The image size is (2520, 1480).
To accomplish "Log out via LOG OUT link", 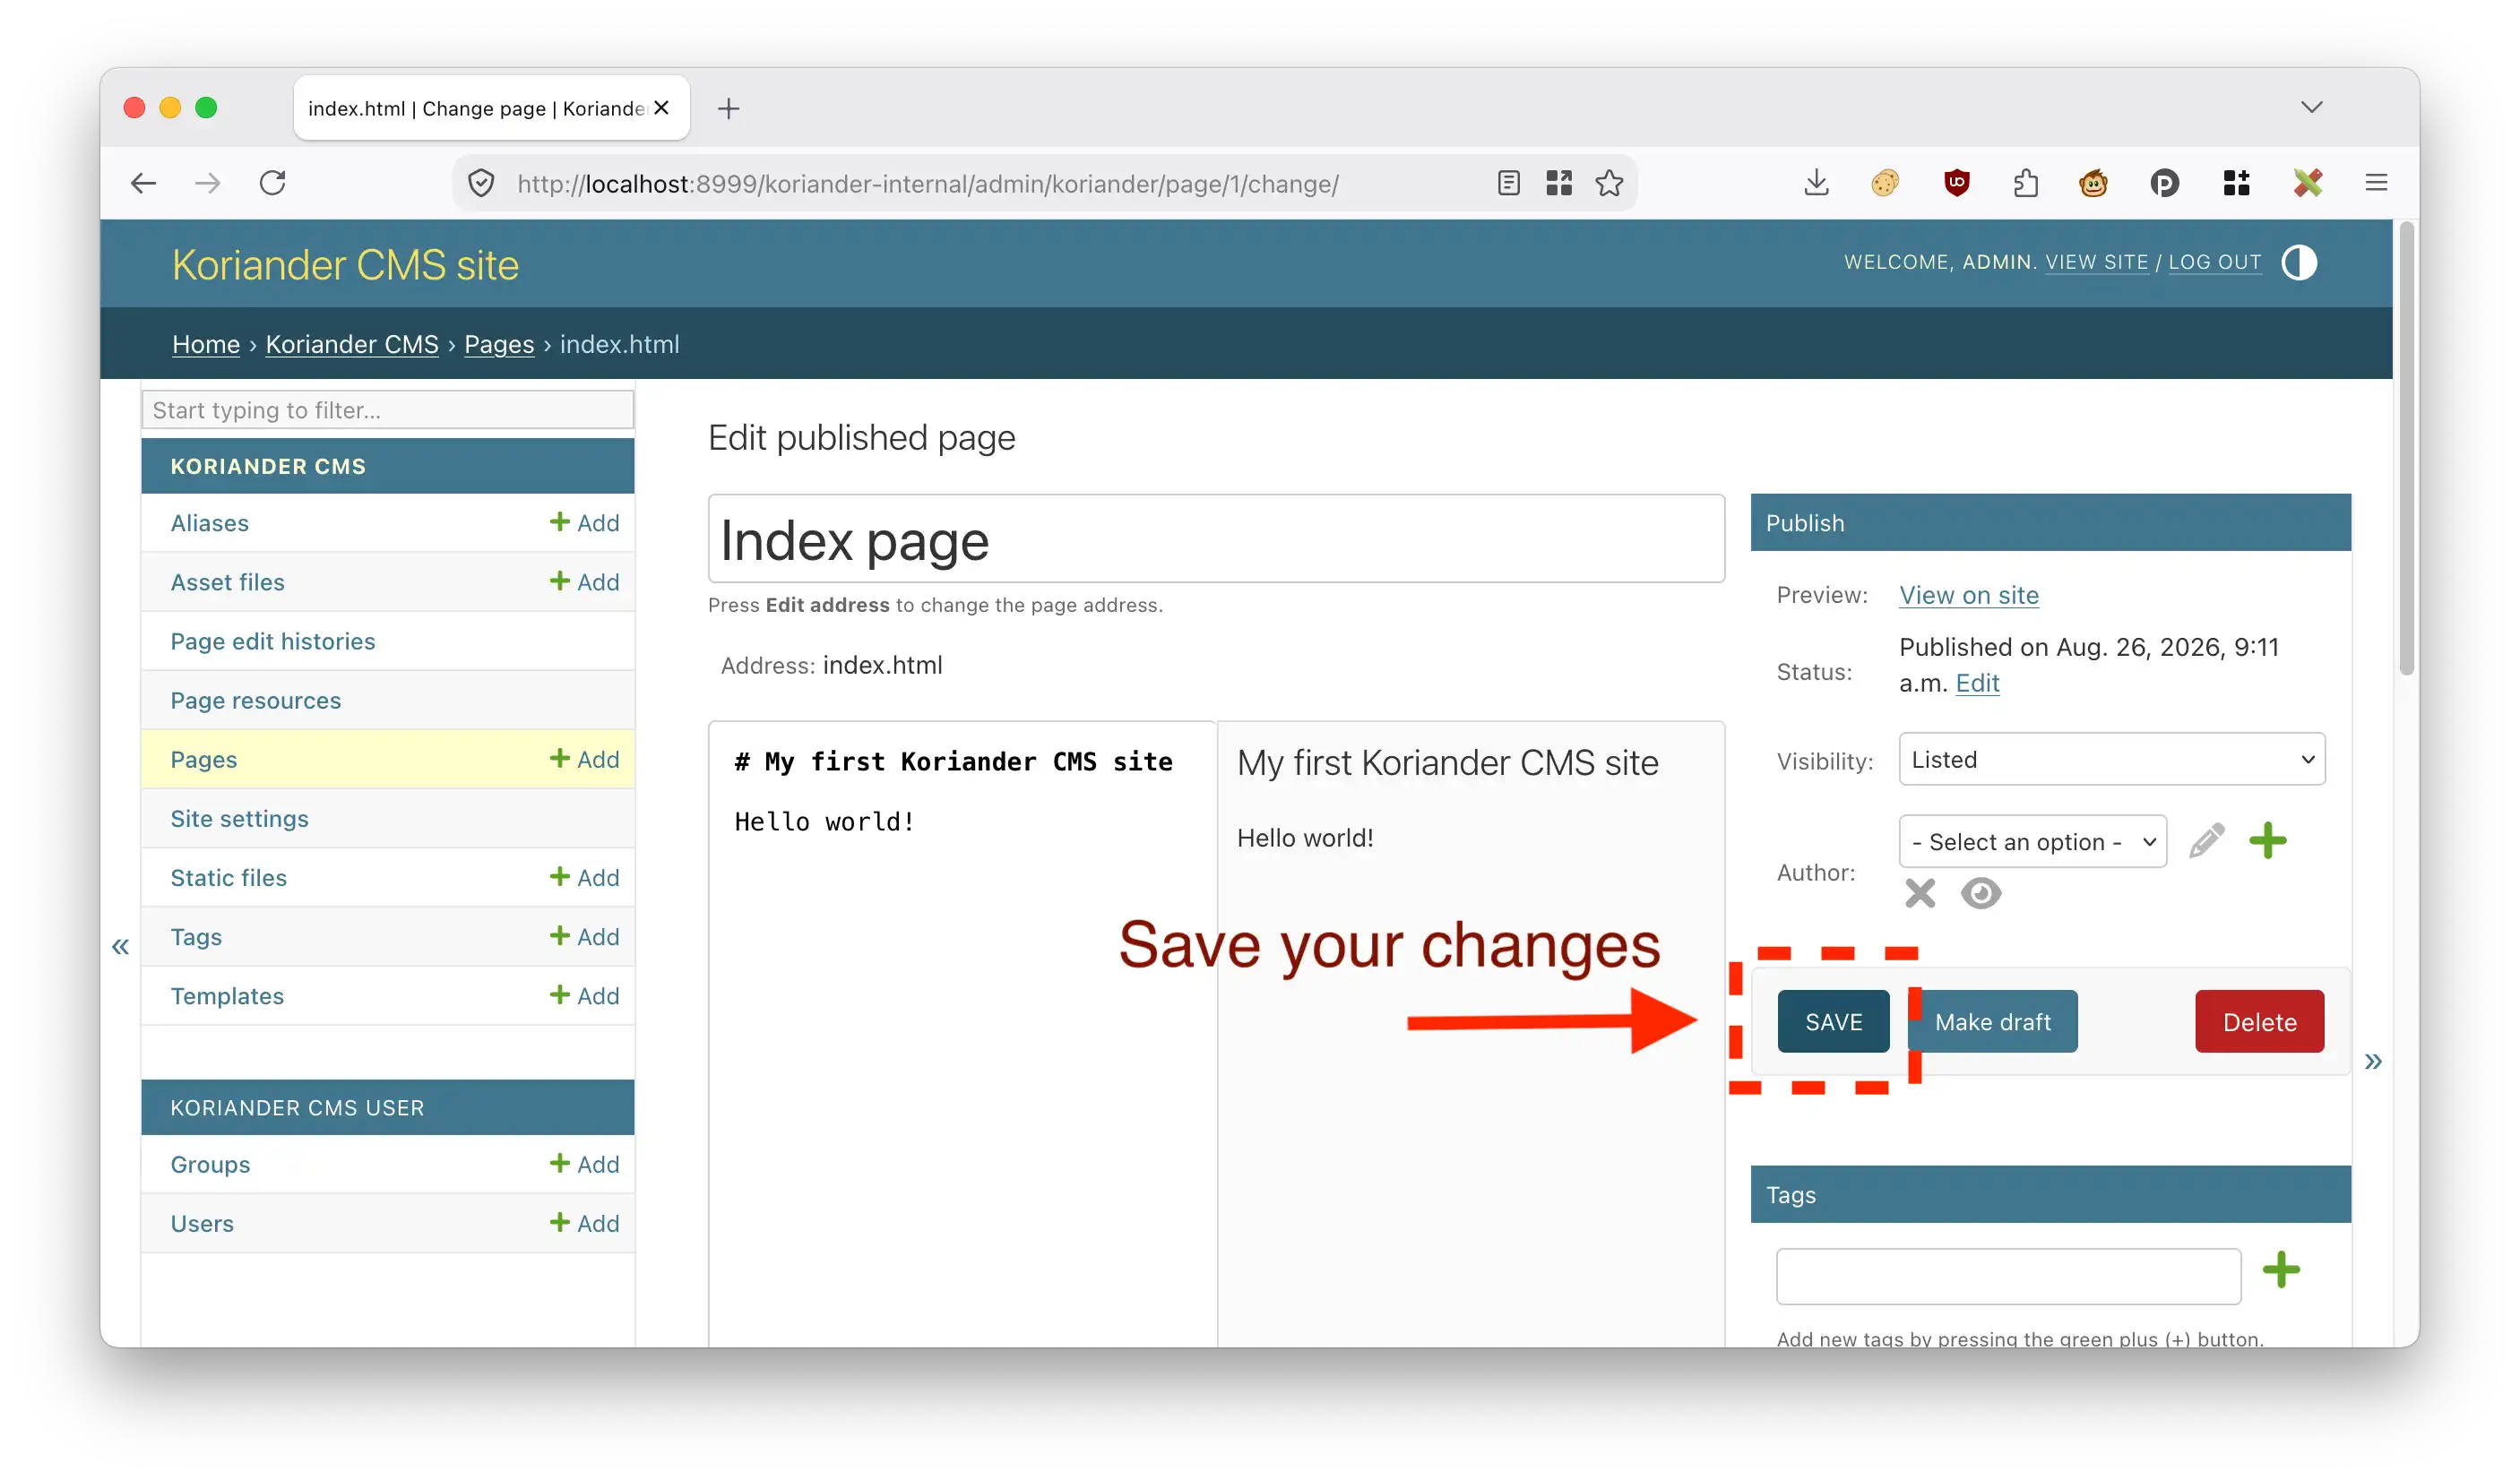I will 2214,262.
